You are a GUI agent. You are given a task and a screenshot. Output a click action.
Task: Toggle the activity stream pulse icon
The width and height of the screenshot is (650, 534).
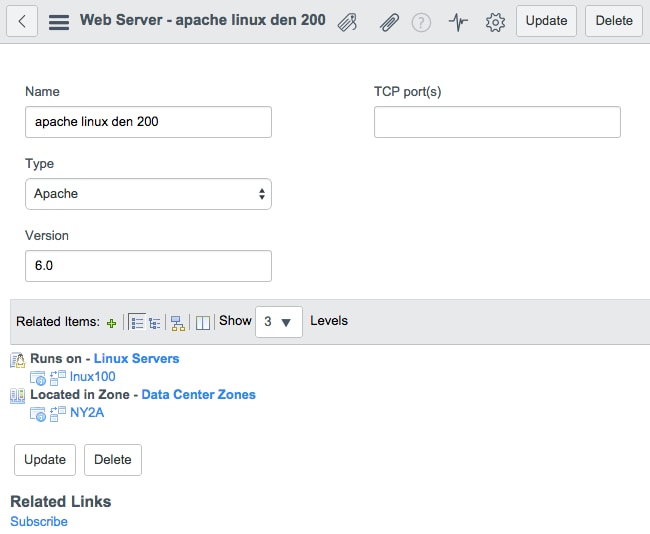[x=458, y=22]
